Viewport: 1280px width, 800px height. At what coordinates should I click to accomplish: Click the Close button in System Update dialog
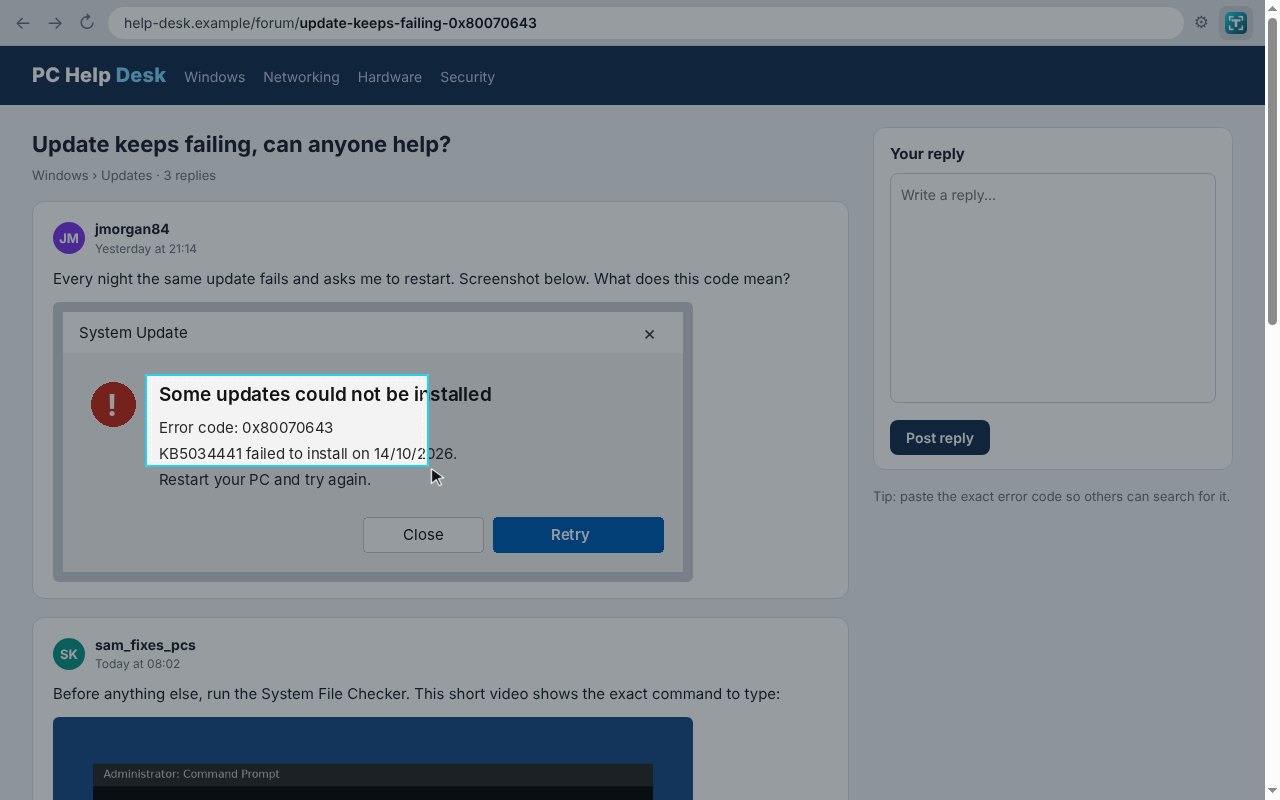point(423,535)
